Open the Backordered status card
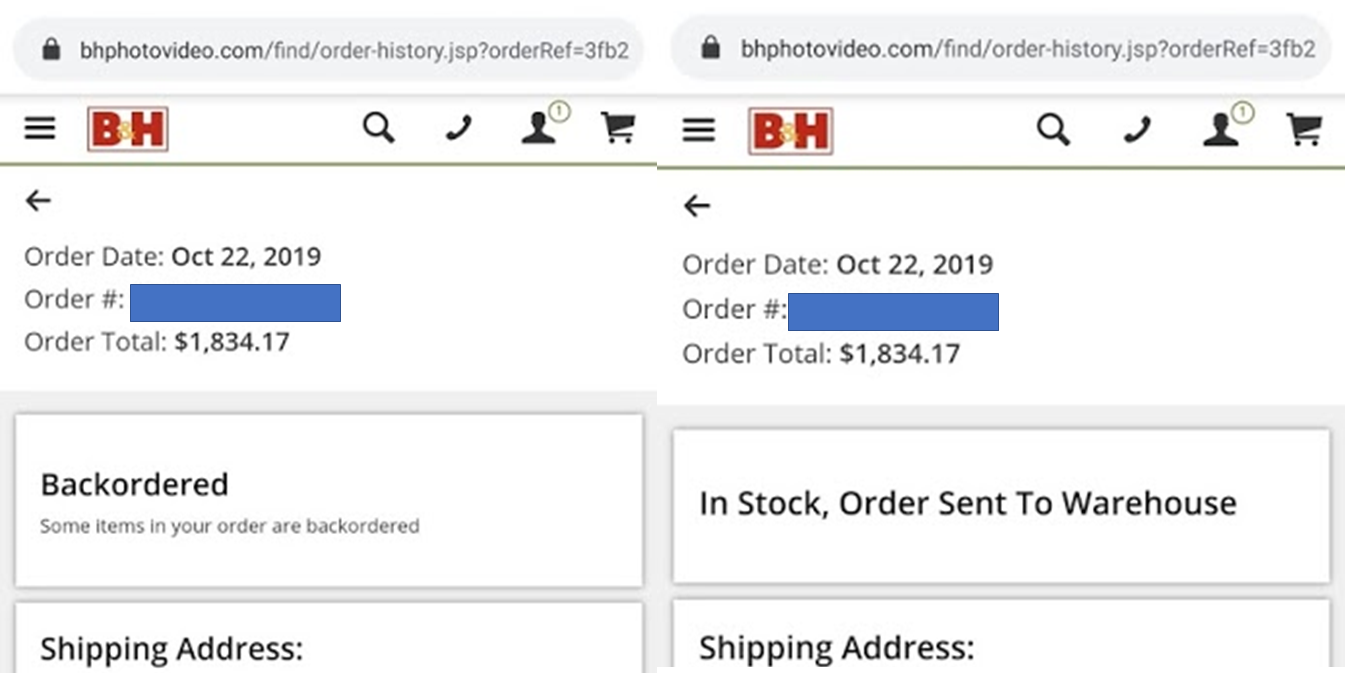This screenshot has height=673, width=1345. coord(329,501)
